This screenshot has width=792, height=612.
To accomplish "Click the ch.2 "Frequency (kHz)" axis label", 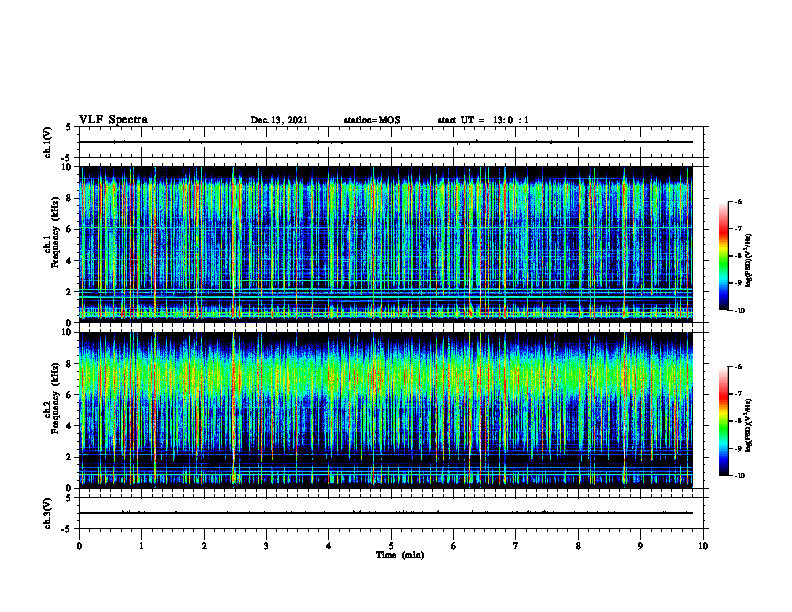I will [55, 398].
